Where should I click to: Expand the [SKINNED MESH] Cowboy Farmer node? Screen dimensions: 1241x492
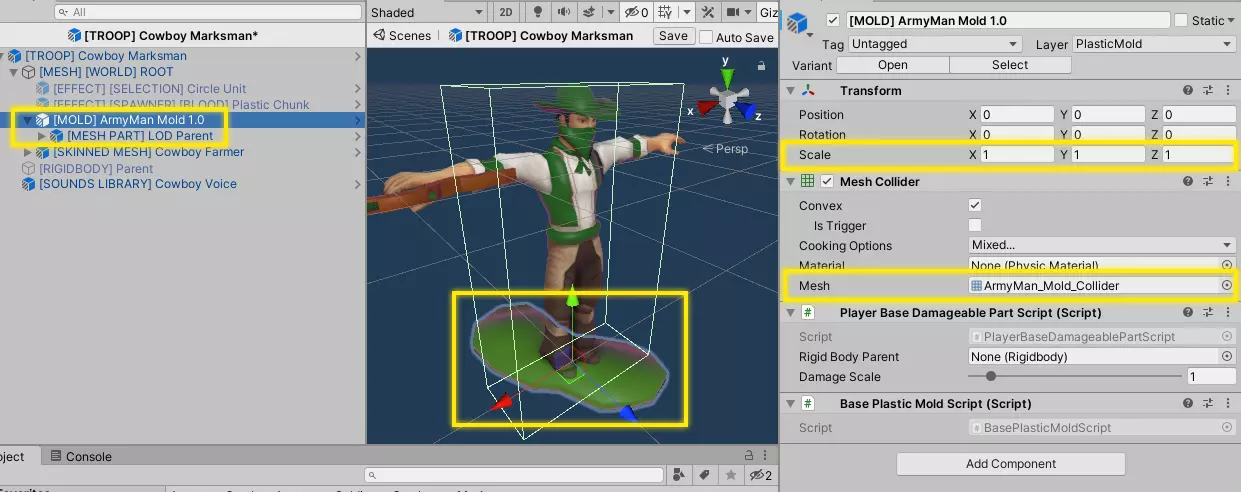(27, 152)
